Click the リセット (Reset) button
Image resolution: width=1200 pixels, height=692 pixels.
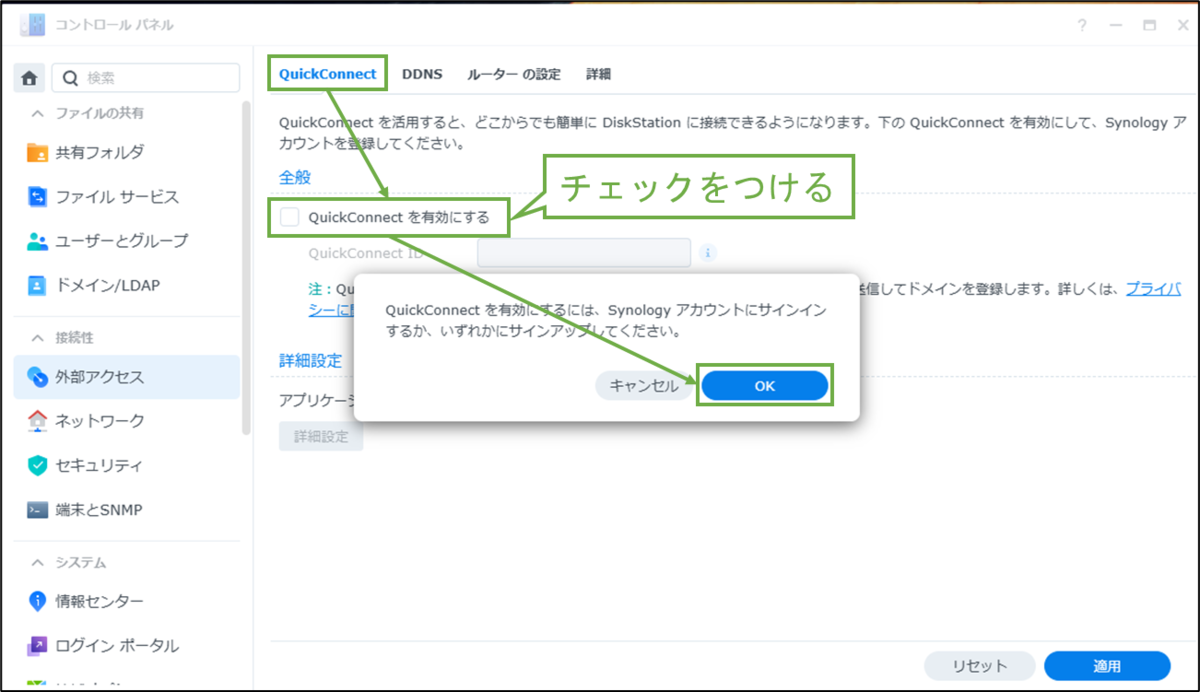tap(979, 666)
